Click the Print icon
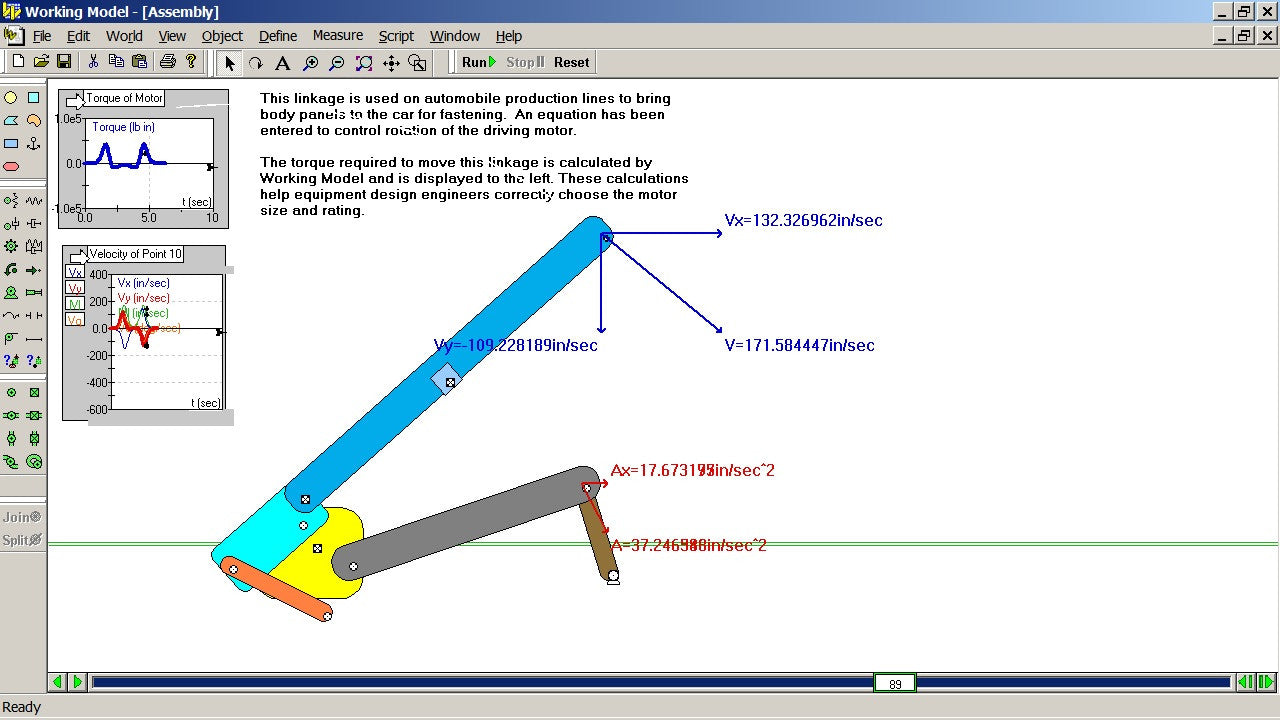The height and width of the screenshot is (720, 1280). pyautogui.click(x=167, y=62)
